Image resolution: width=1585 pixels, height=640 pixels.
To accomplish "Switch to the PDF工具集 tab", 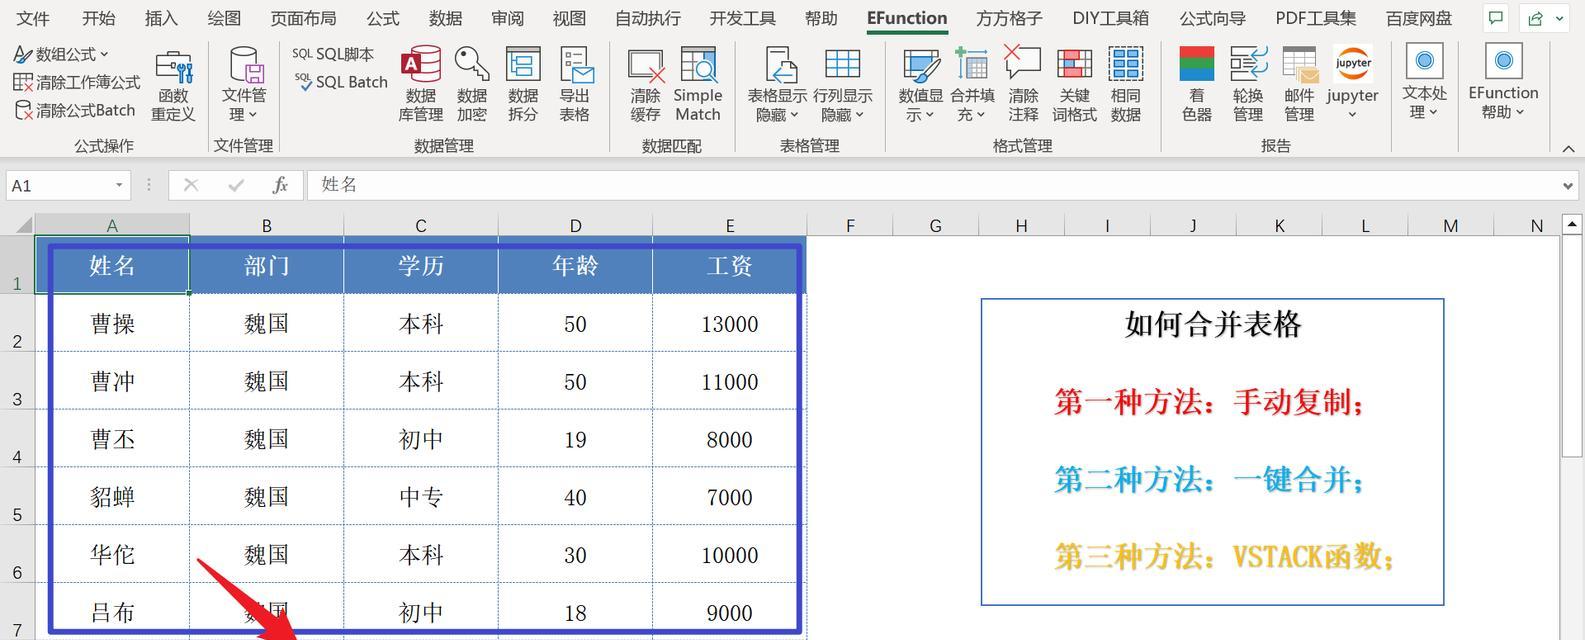I will point(1316,18).
